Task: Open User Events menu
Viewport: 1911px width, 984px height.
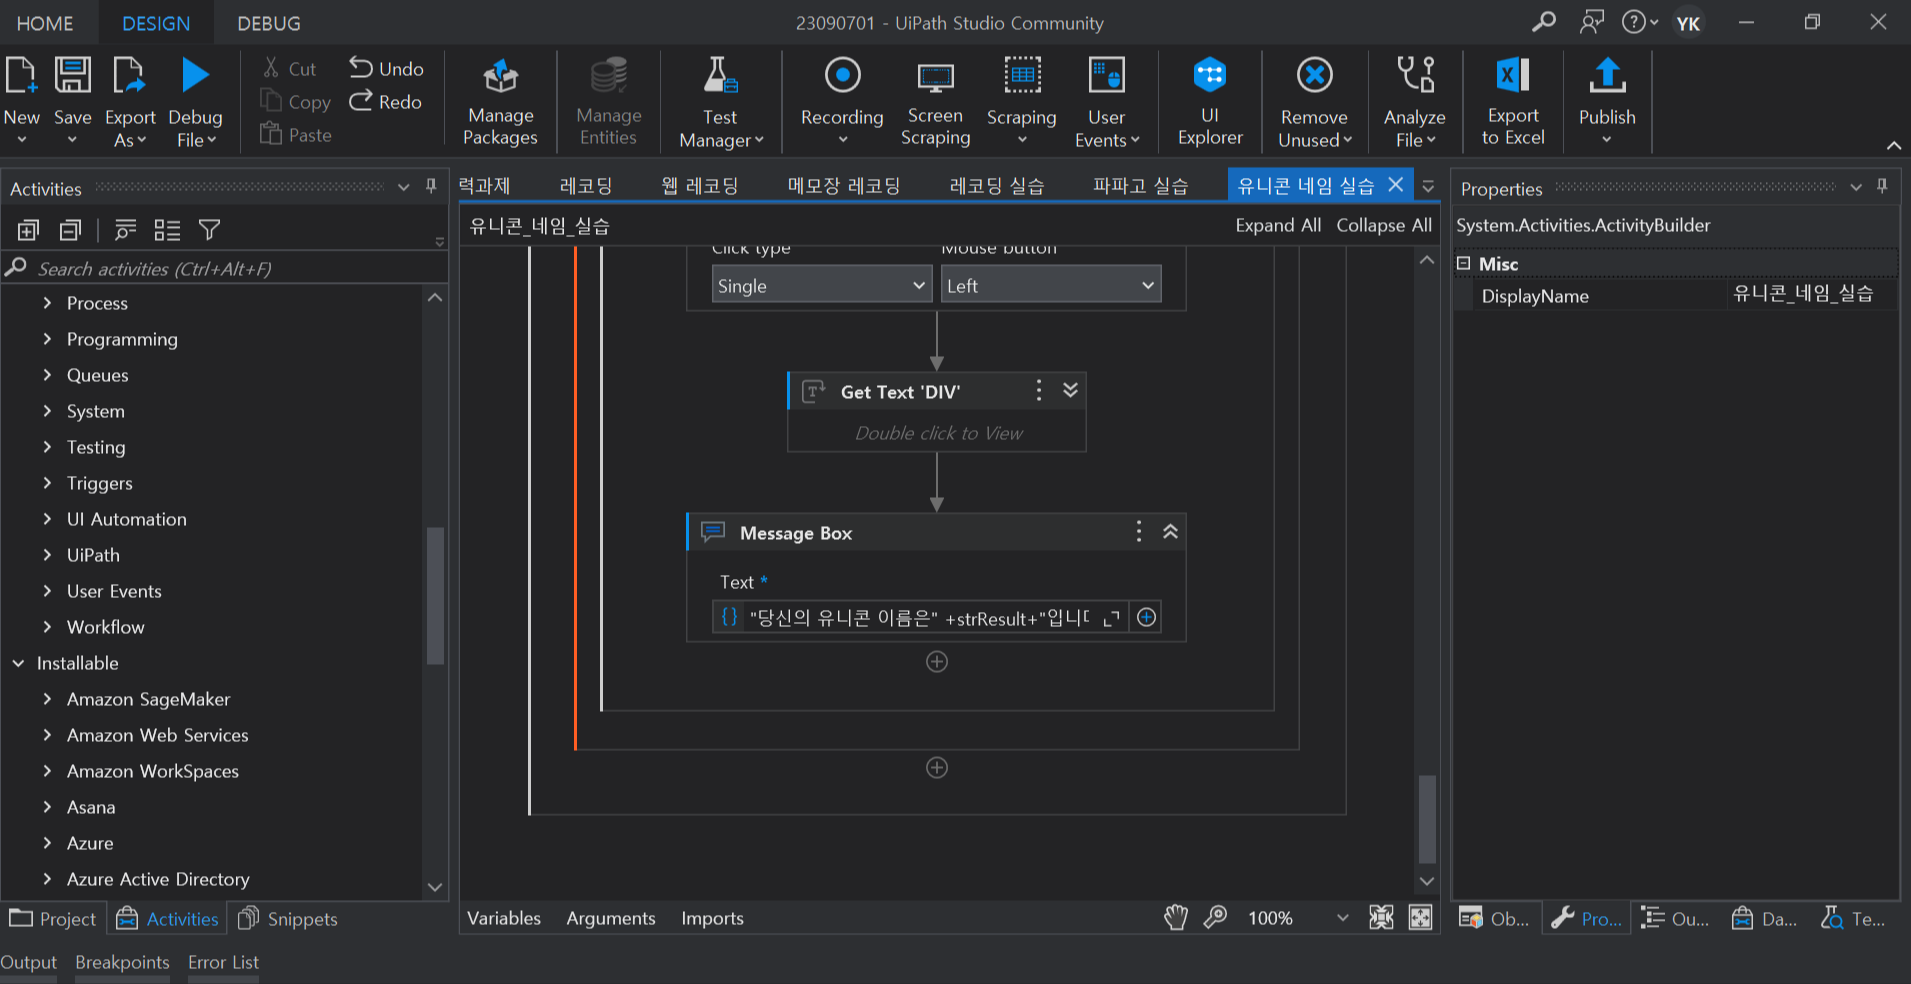Action: point(1107,102)
